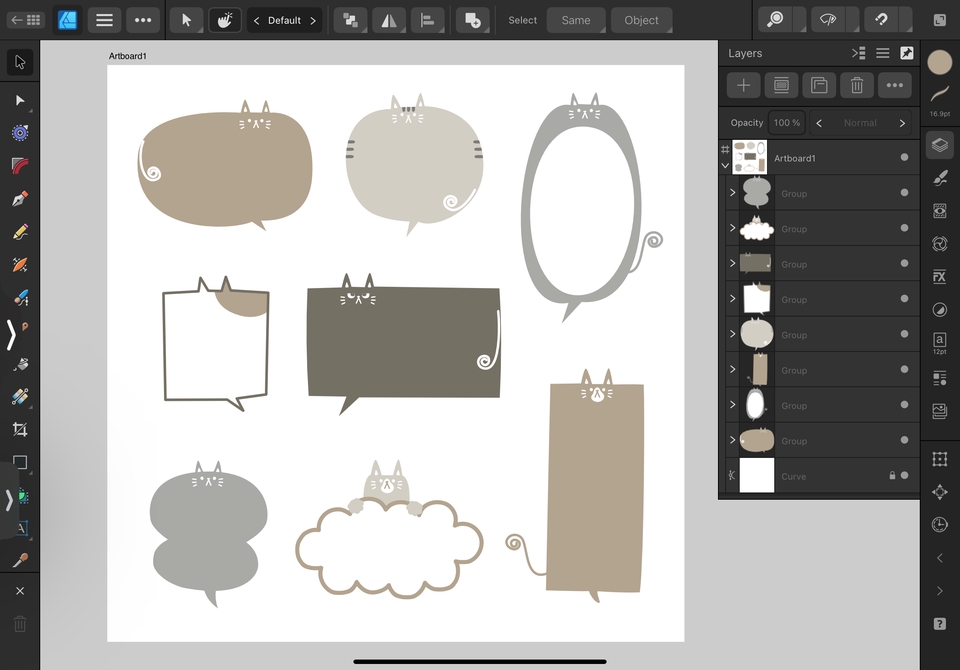Click the X deselect icon
Viewport: 960px width, 670px height.
(20, 591)
